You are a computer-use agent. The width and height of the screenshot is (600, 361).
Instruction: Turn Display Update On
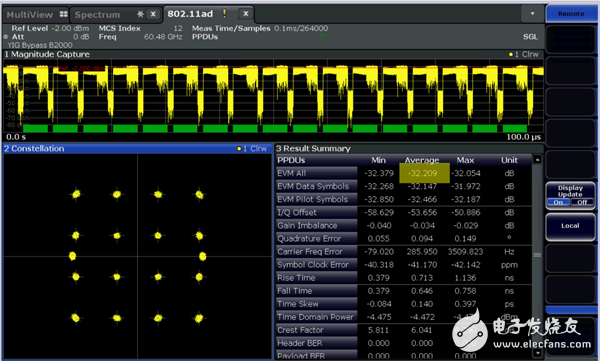(x=558, y=202)
